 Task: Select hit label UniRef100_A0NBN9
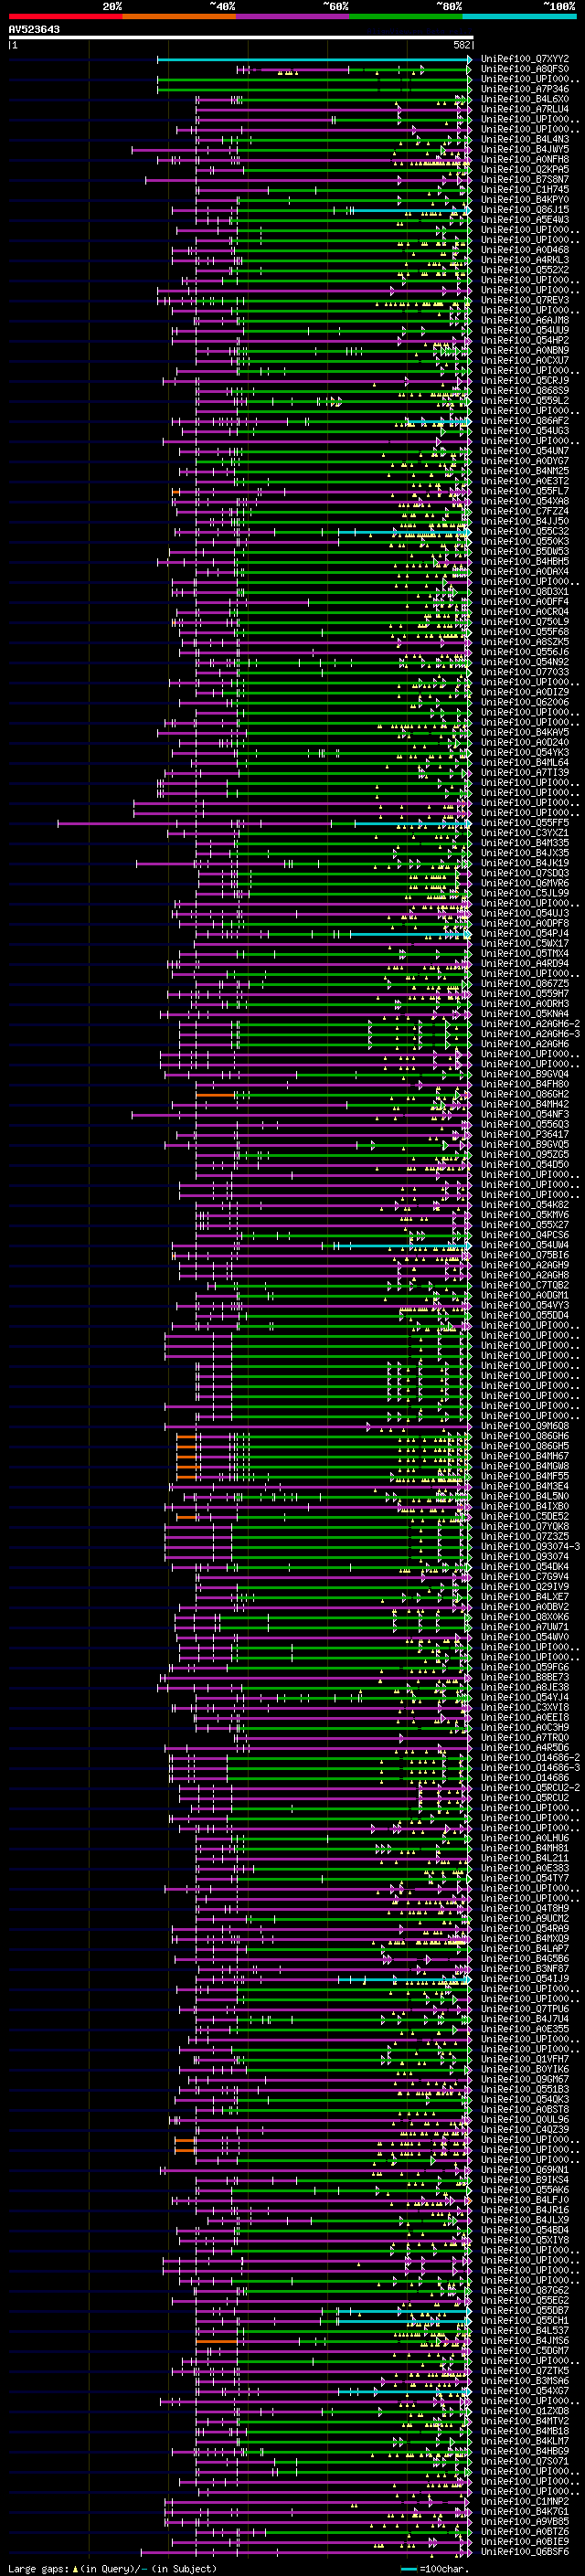tap(525, 350)
